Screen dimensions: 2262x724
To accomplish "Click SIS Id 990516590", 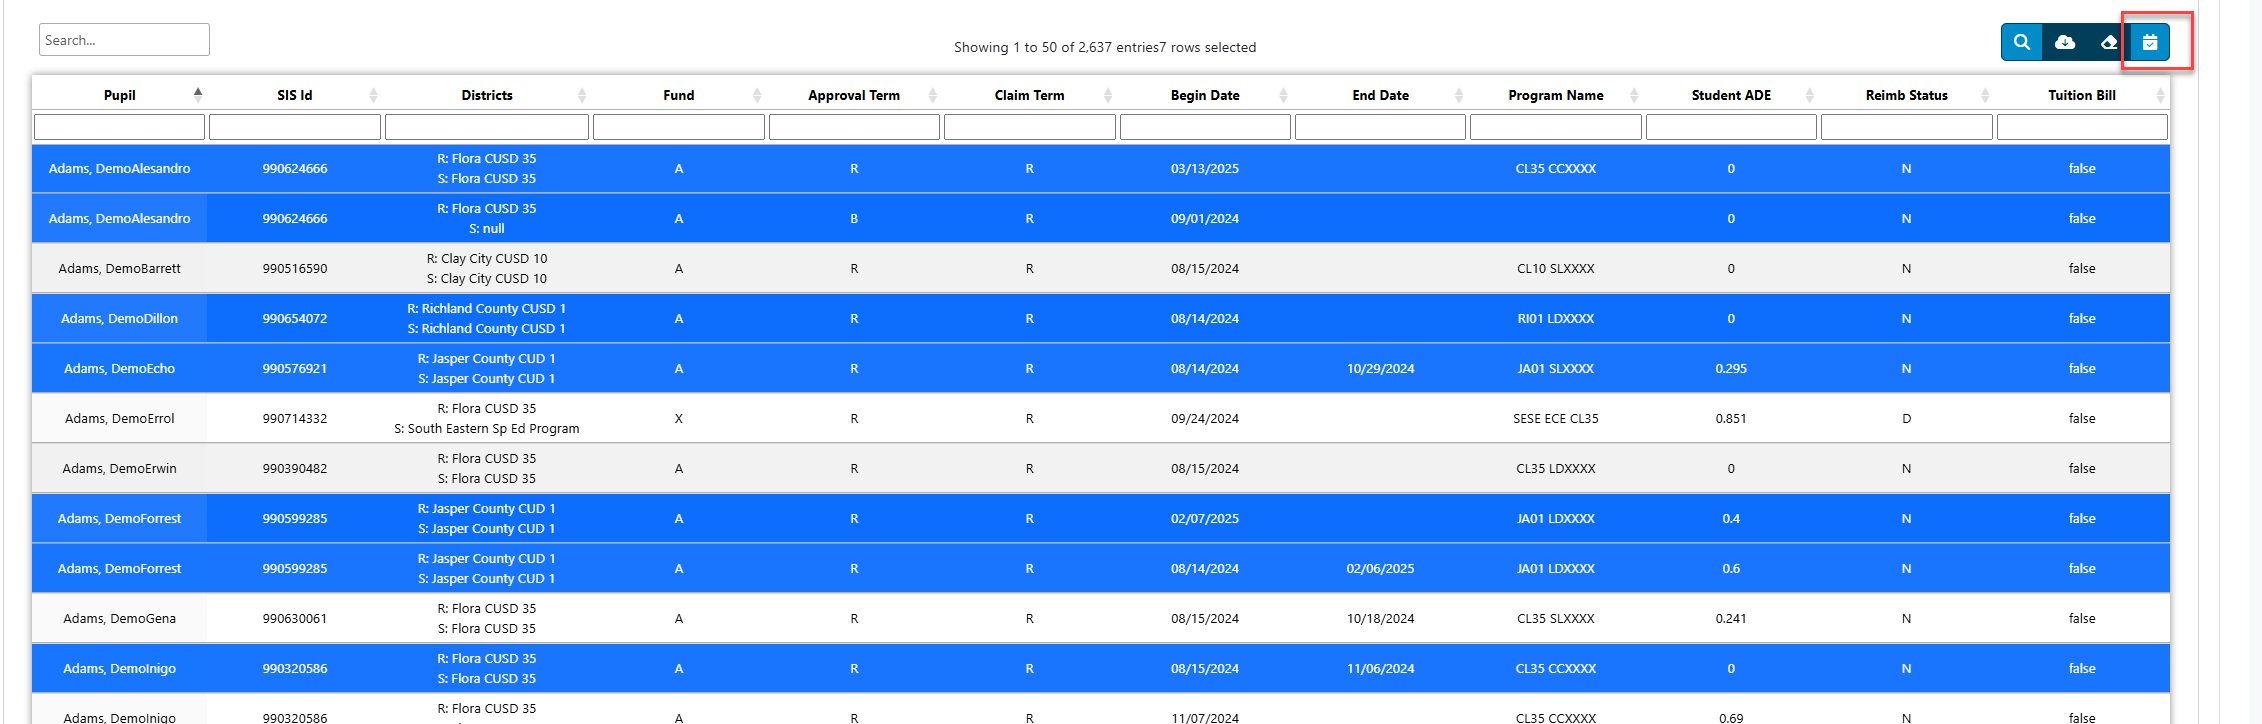I will tap(295, 268).
